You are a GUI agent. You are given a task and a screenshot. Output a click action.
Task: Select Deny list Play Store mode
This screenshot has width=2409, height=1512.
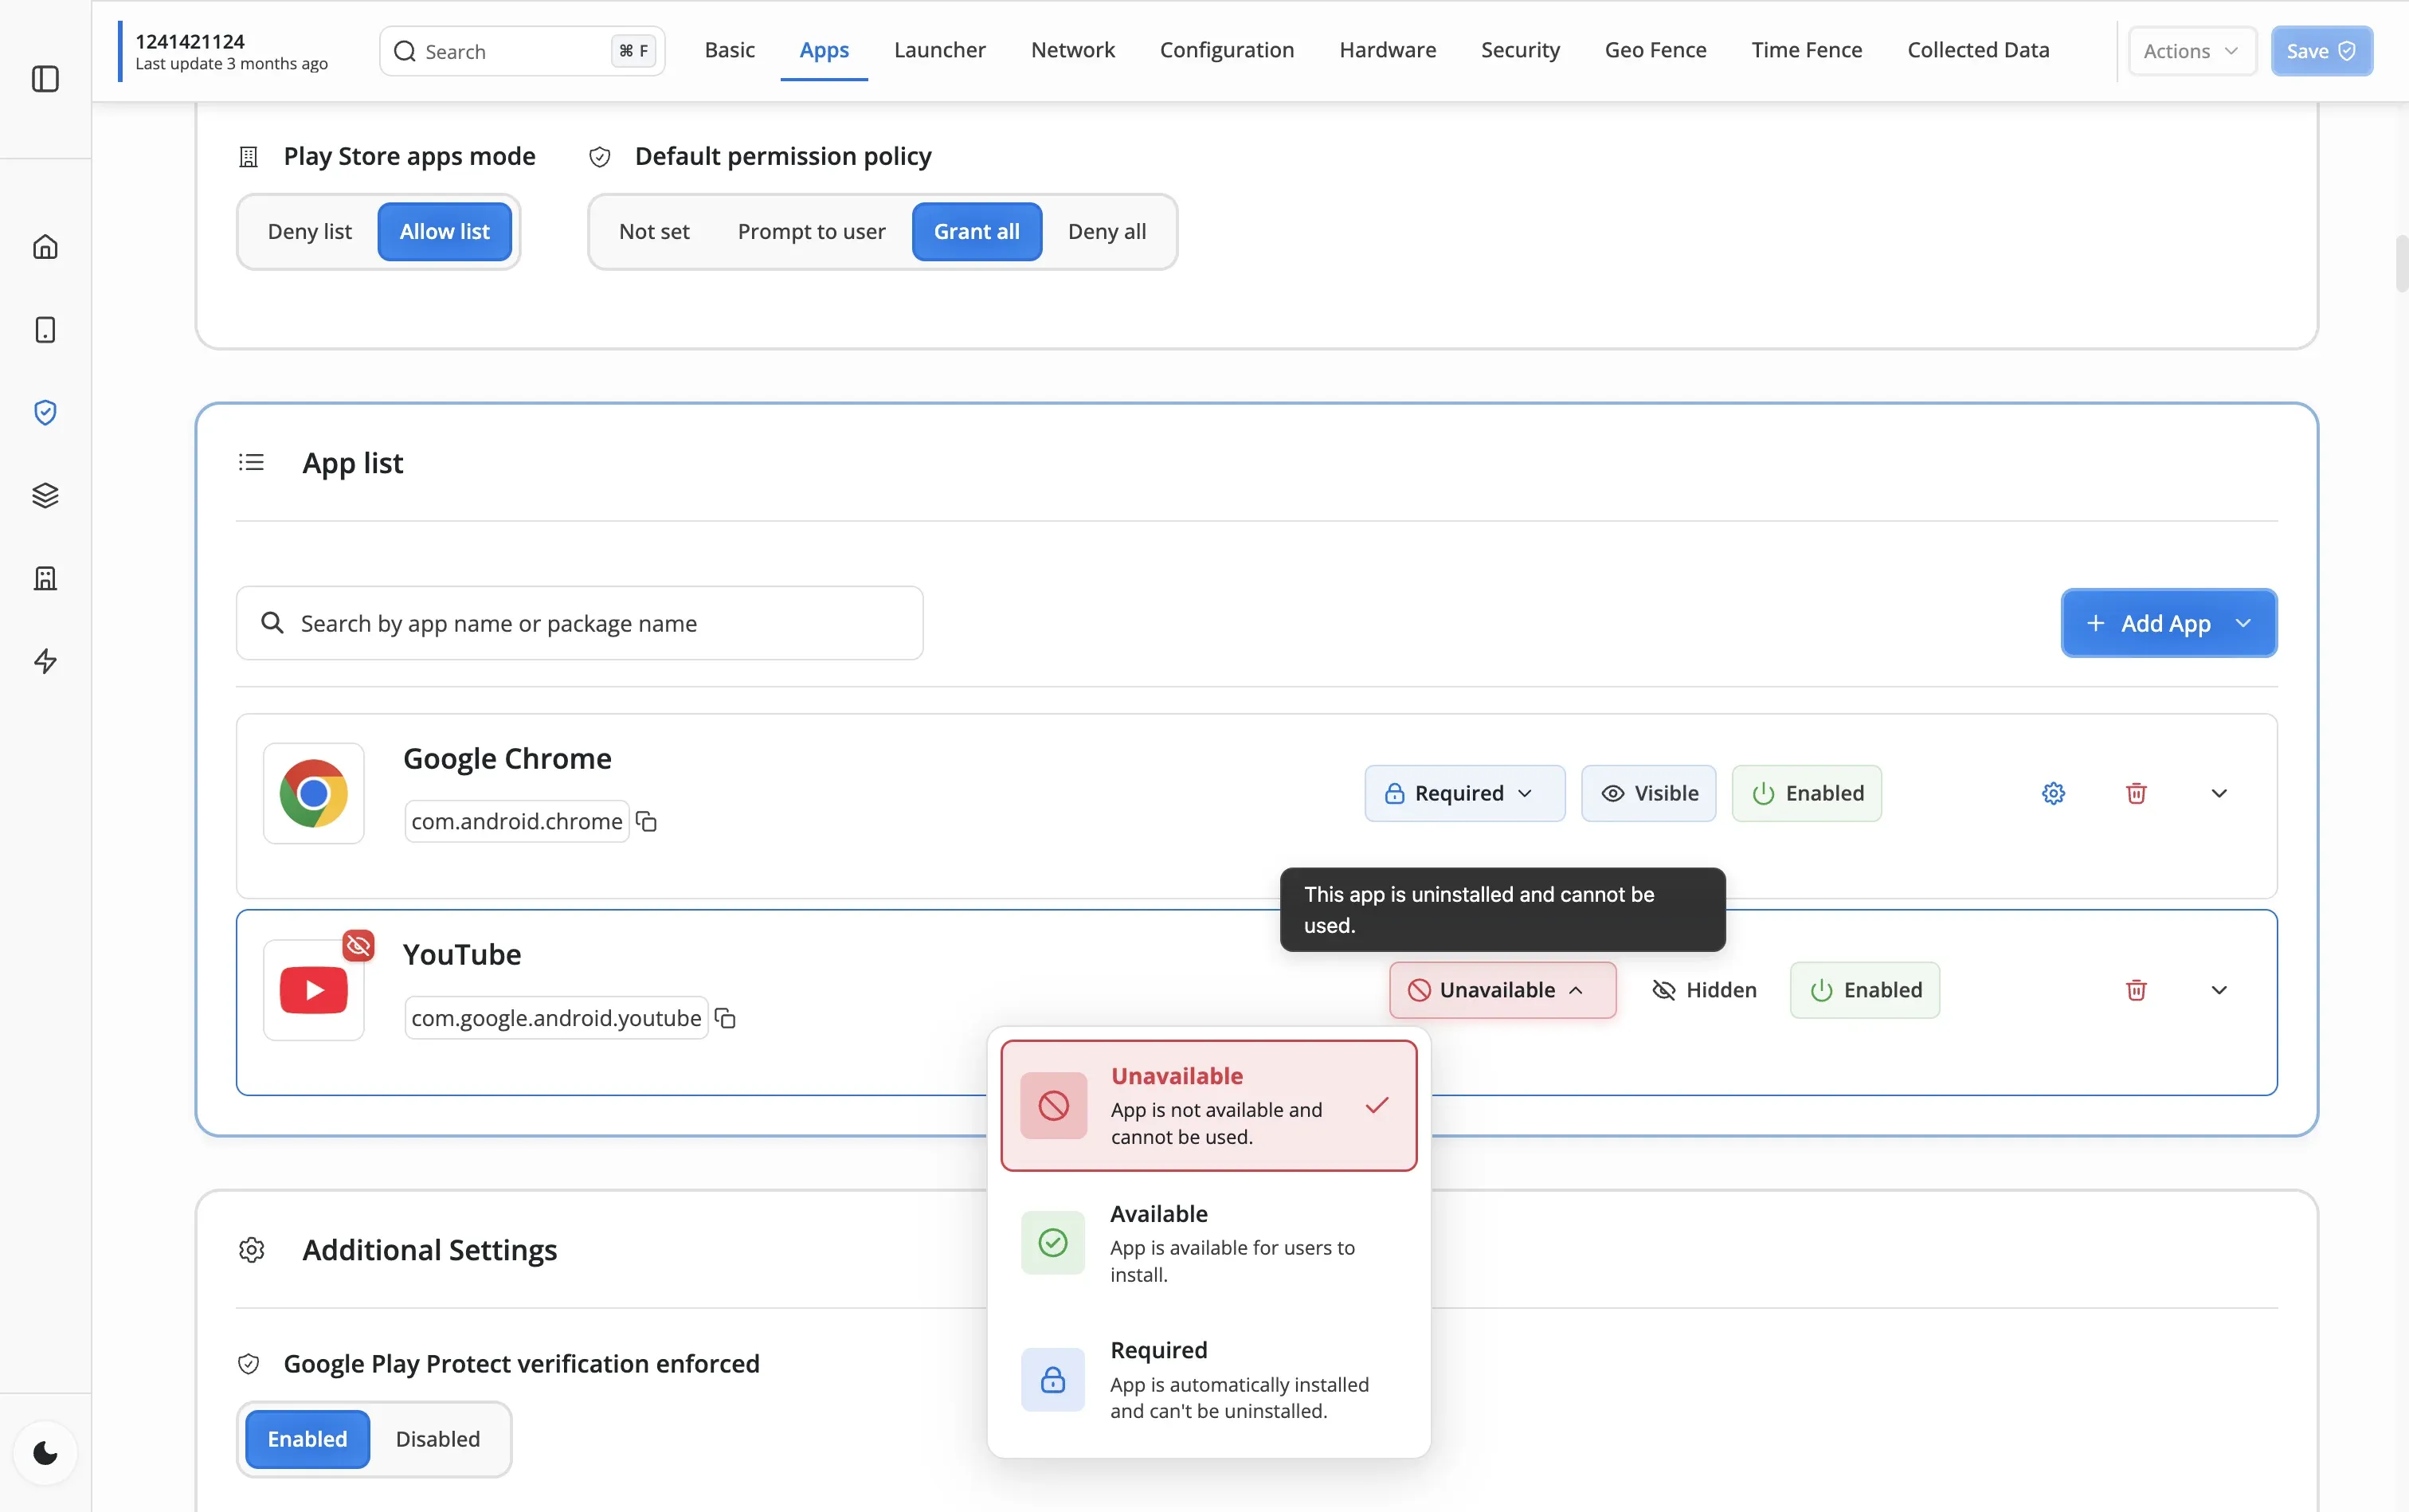click(x=310, y=232)
